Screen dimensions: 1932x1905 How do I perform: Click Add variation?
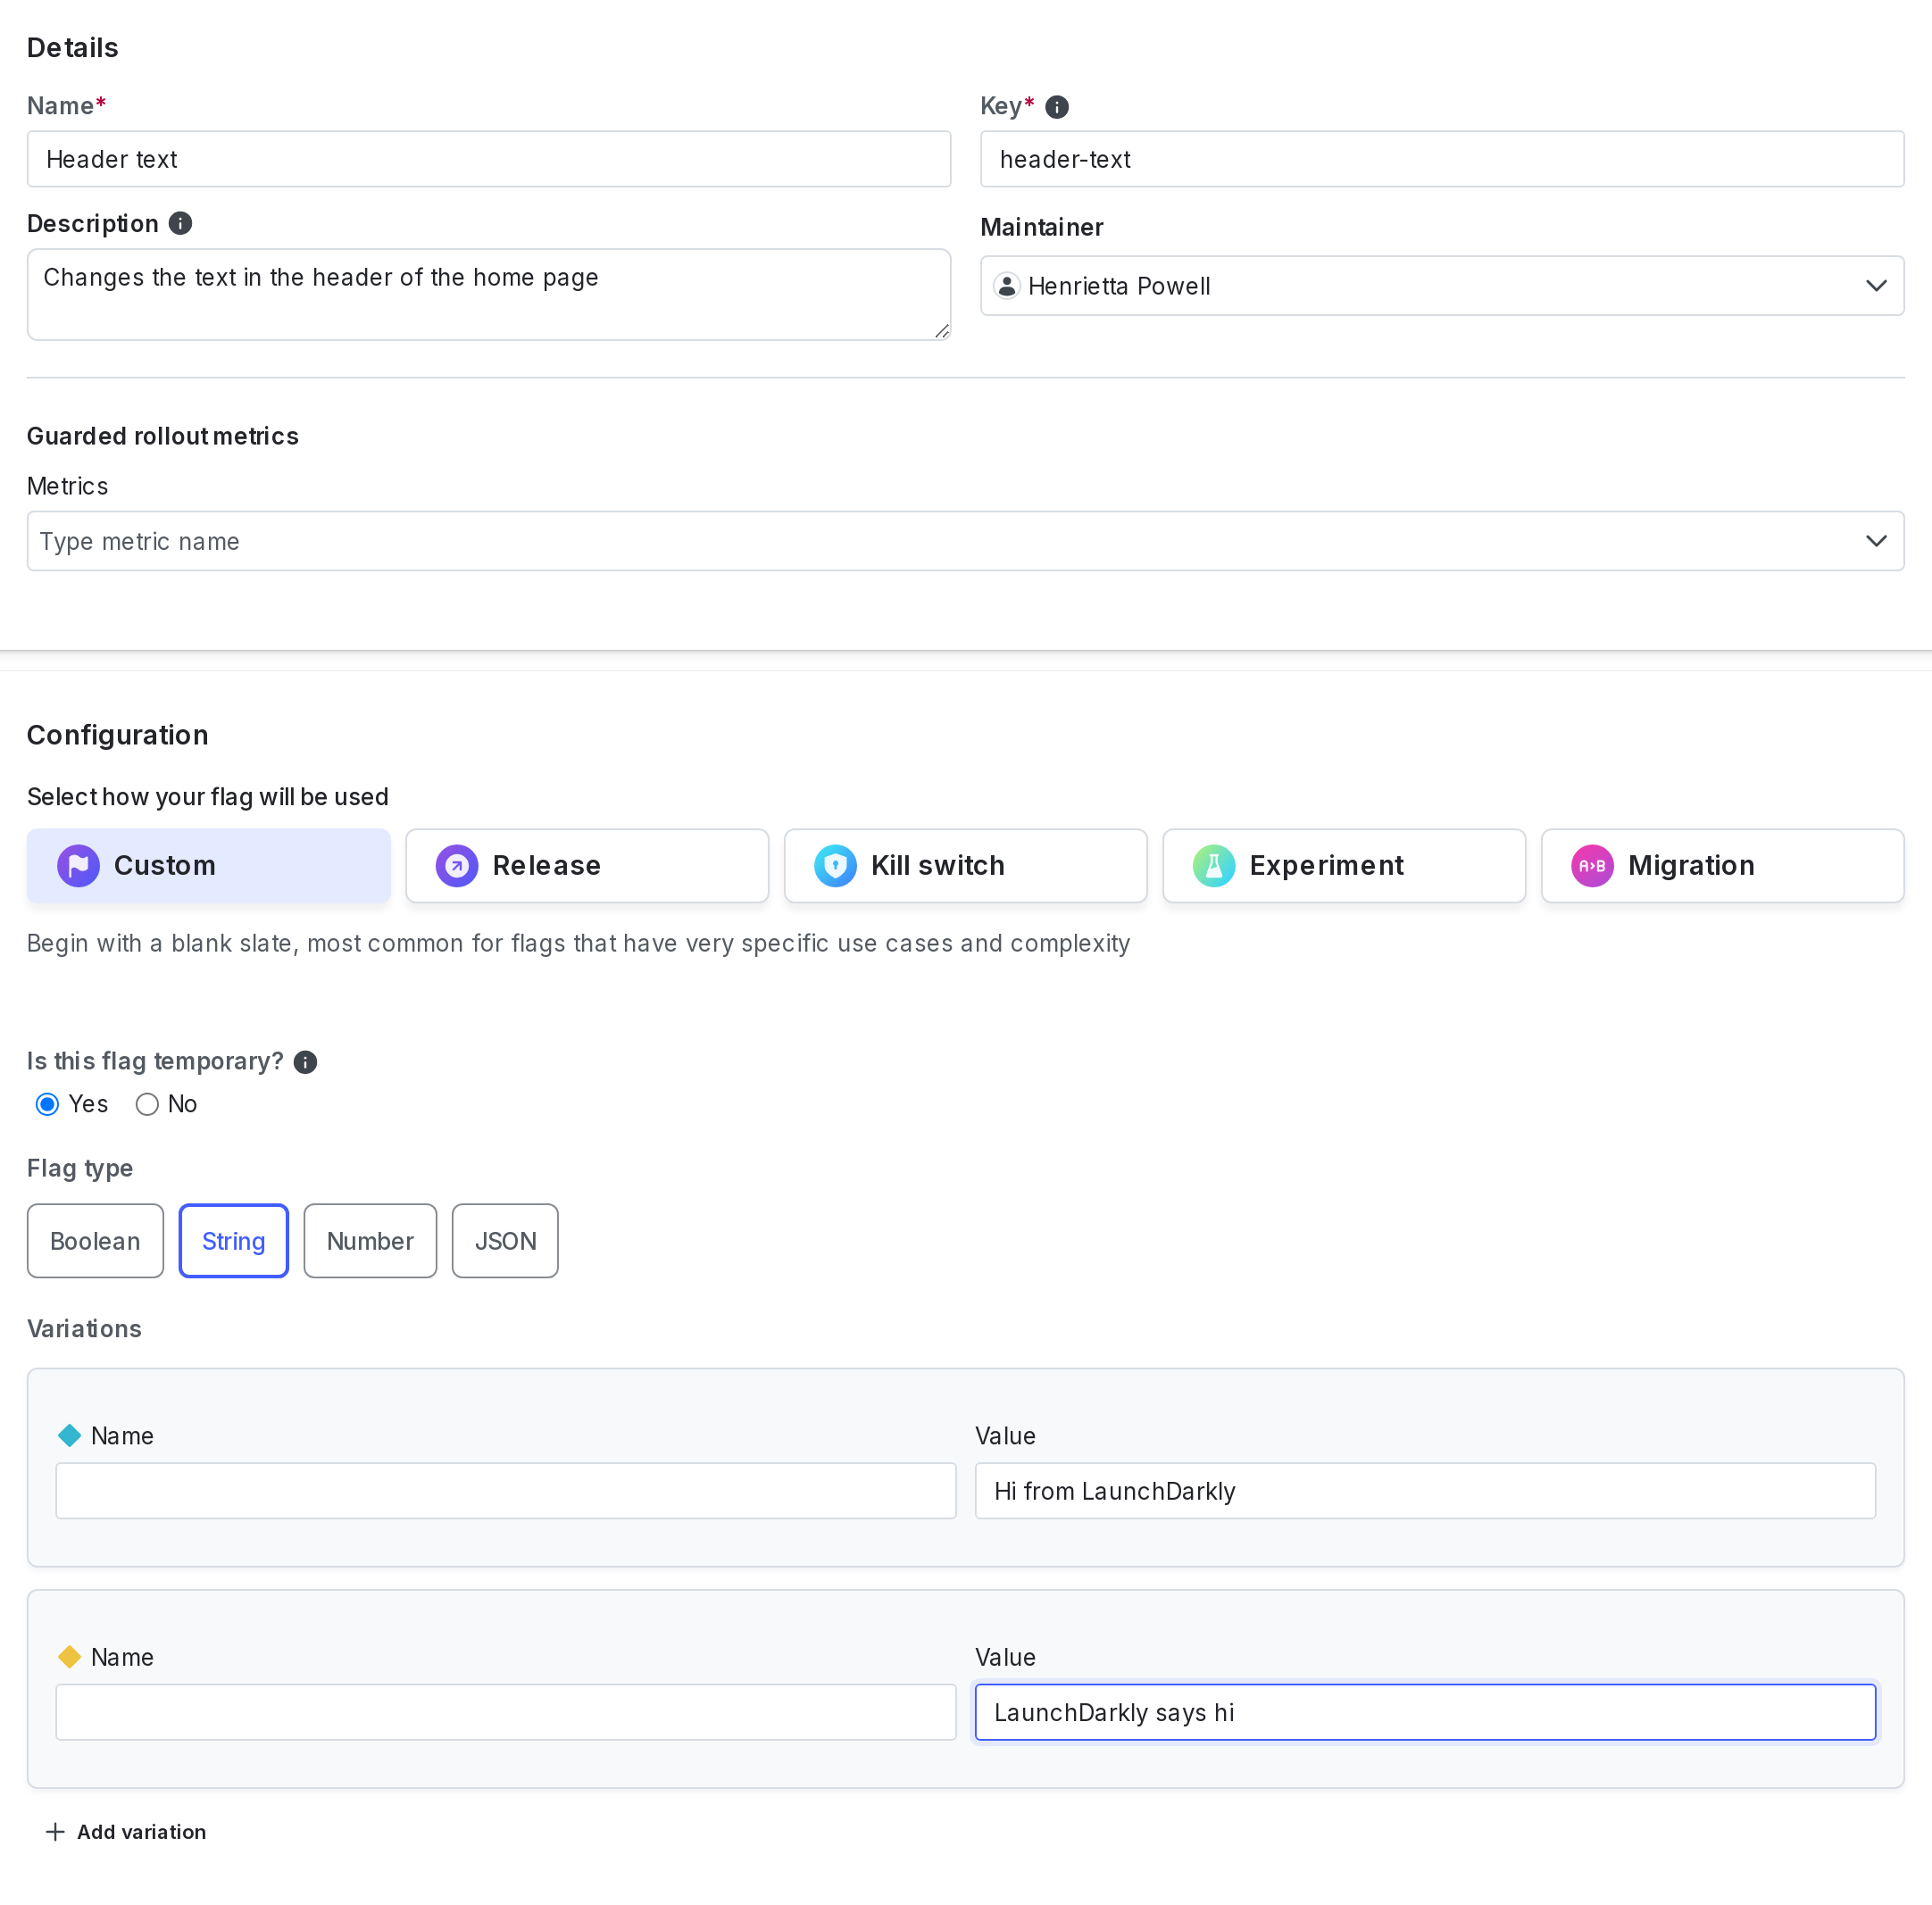[x=126, y=1831]
